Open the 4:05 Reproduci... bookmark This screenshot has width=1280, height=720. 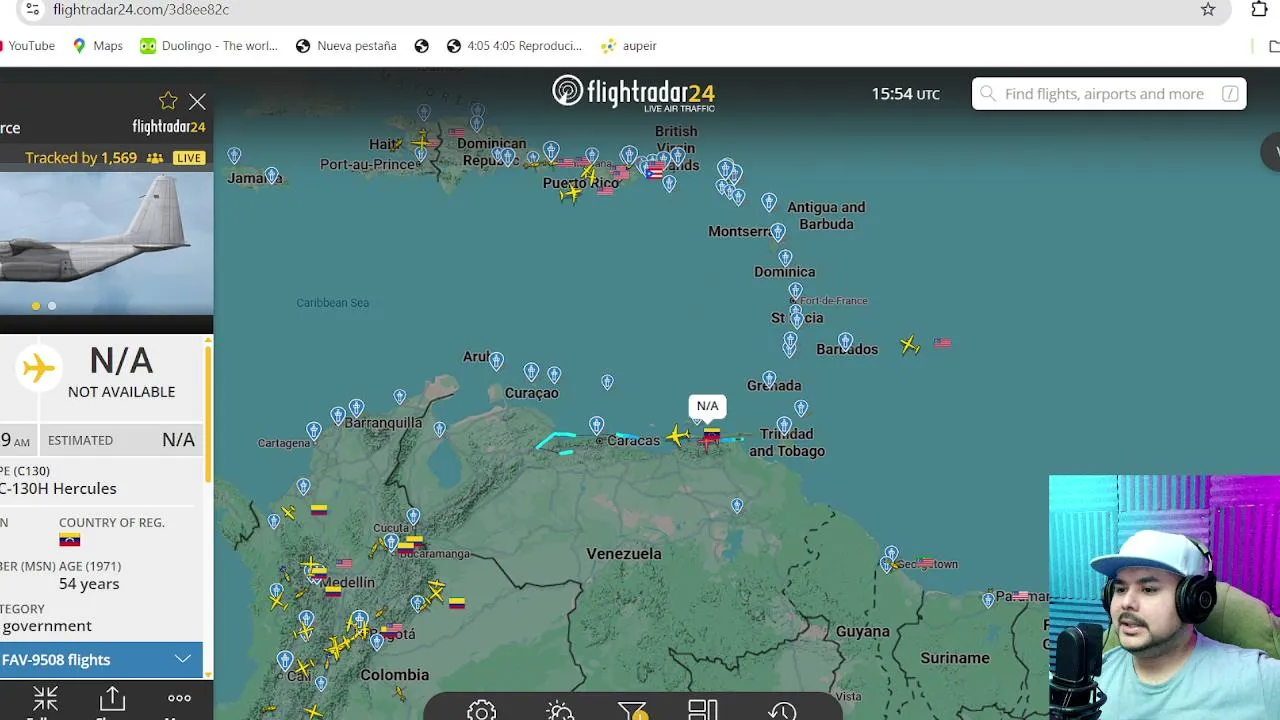[514, 46]
